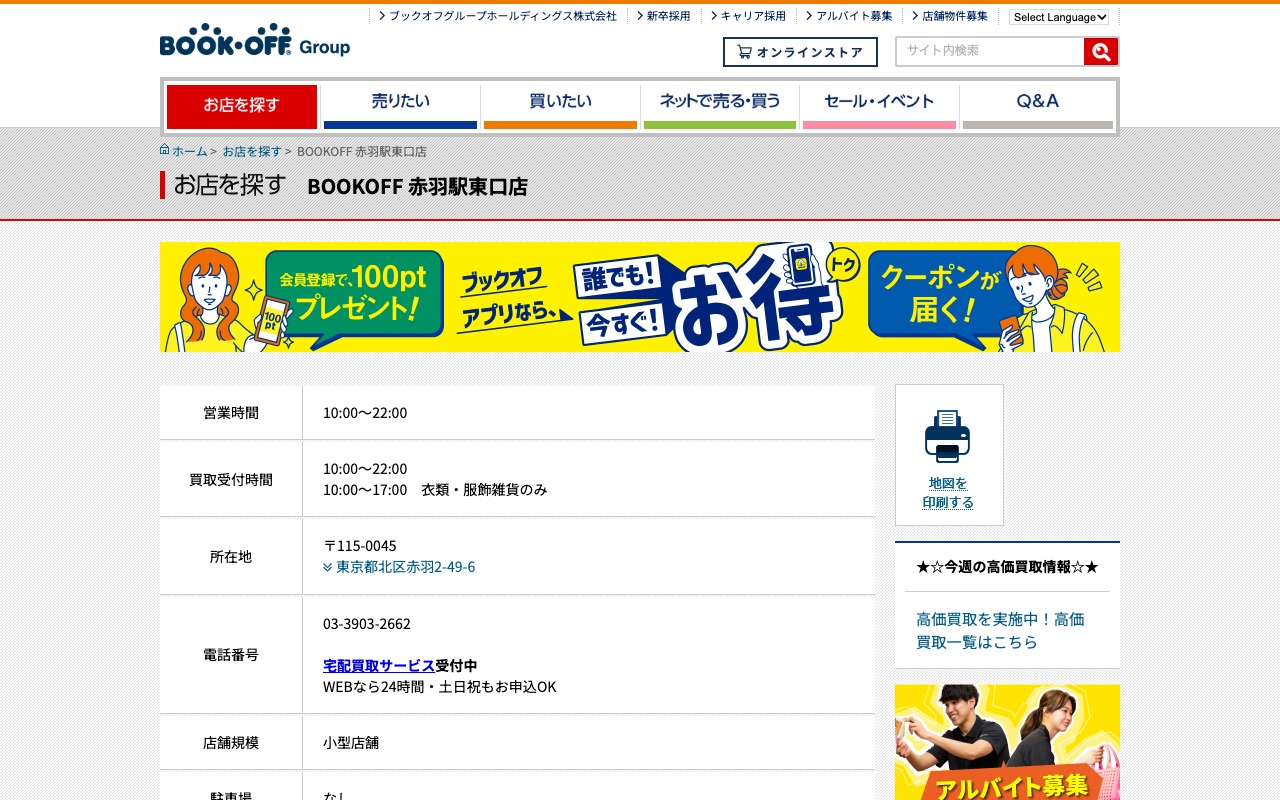Click the postal code 〒115-0045
Image resolution: width=1280 pixels, height=800 pixels.
pyautogui.click(x=360, y=546)
